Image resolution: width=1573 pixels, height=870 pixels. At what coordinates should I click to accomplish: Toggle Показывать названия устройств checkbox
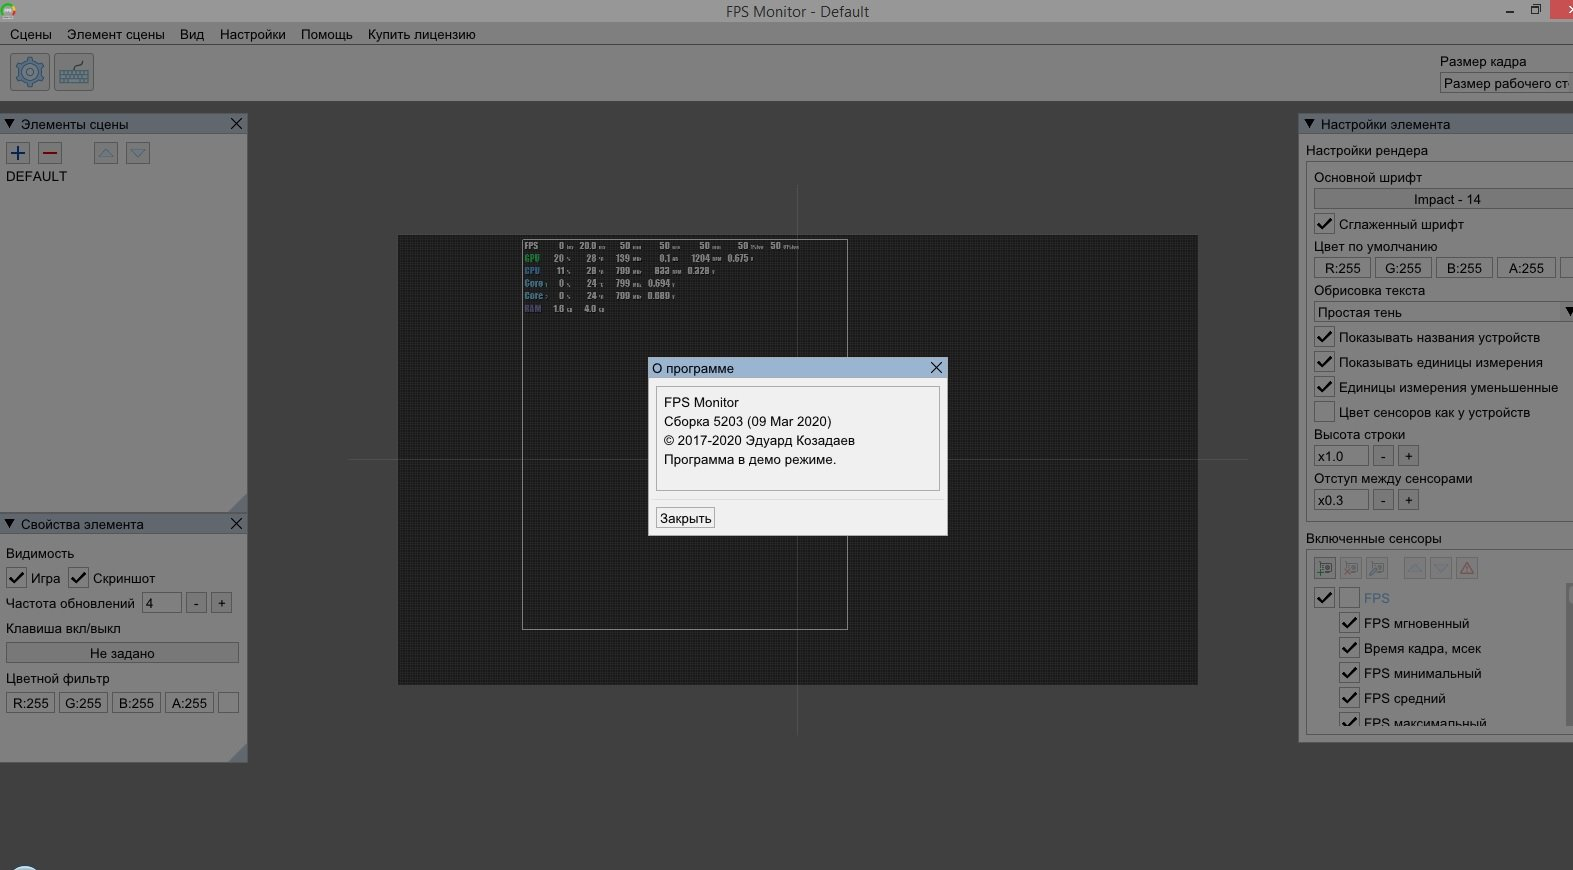coord(1324,337)
